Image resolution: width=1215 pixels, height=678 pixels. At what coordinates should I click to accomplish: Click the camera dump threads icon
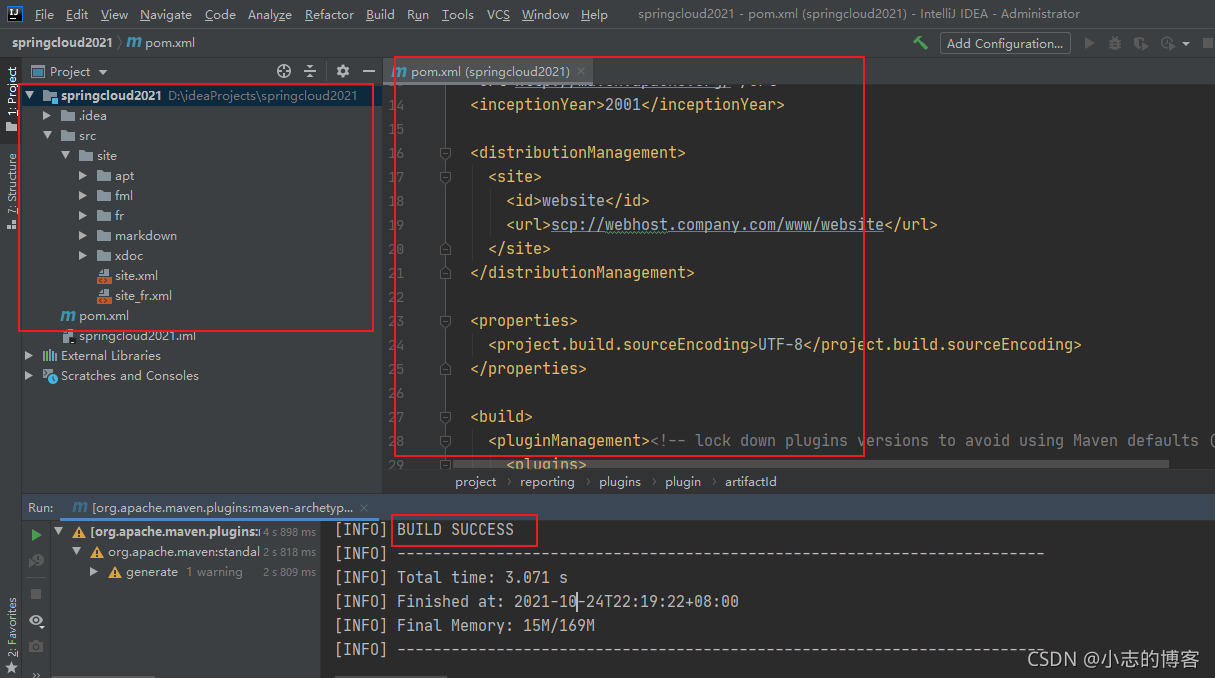point(36,647)
